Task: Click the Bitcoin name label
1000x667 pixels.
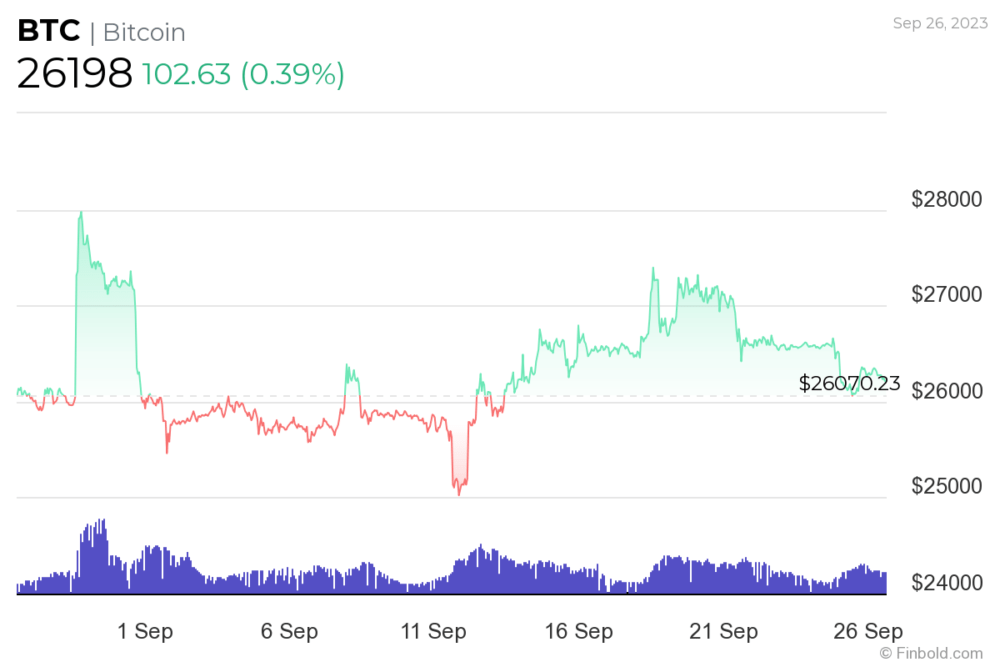Action: [x=144, y=33]
